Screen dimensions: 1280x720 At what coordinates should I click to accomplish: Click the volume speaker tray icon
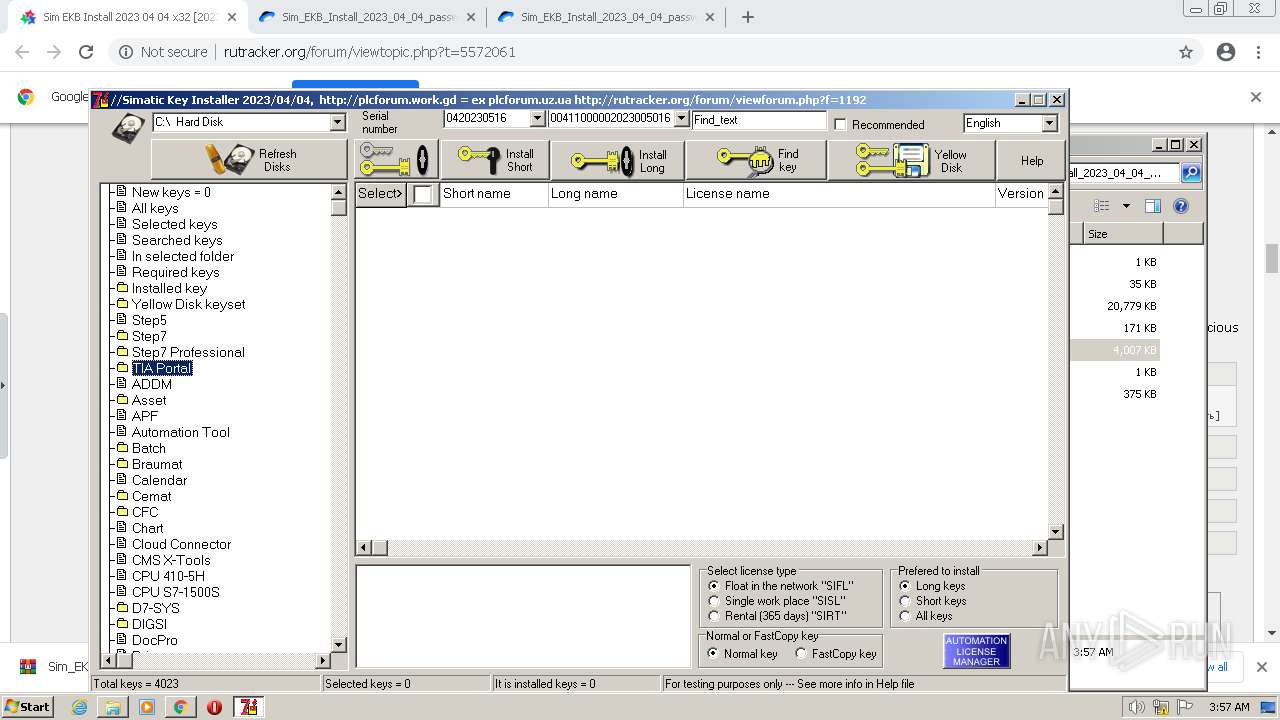[x=1136, y=707]
